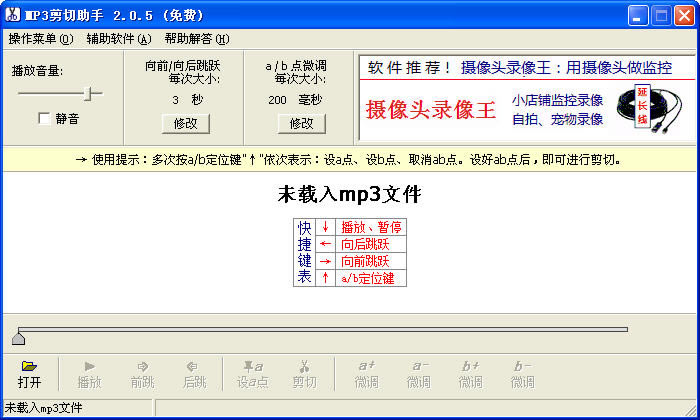Click the 播放 play toolbar button

pos(89,374)
